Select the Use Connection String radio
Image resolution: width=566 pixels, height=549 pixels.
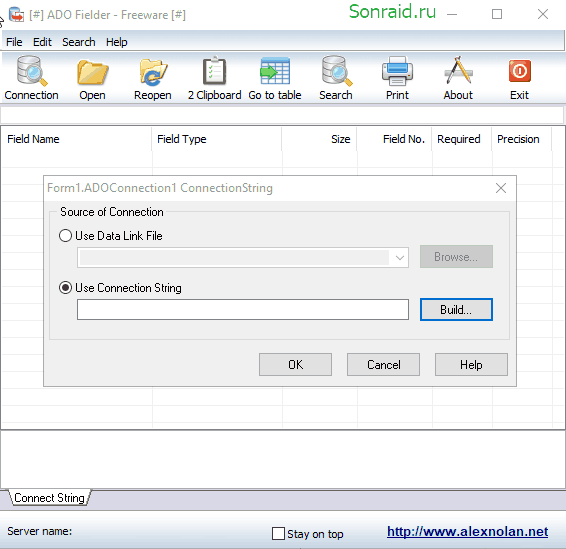click(x=65, y=288)
